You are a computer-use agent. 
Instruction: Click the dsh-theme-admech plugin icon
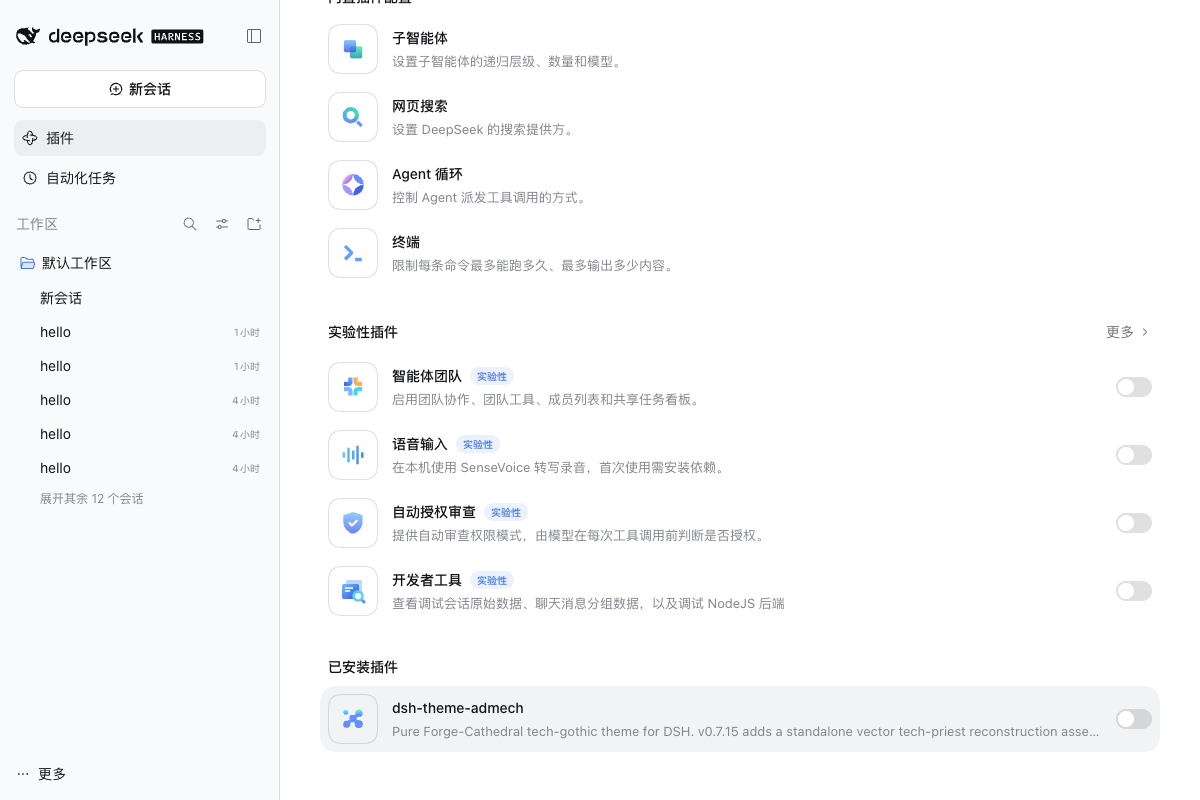(x=353, y=719)
